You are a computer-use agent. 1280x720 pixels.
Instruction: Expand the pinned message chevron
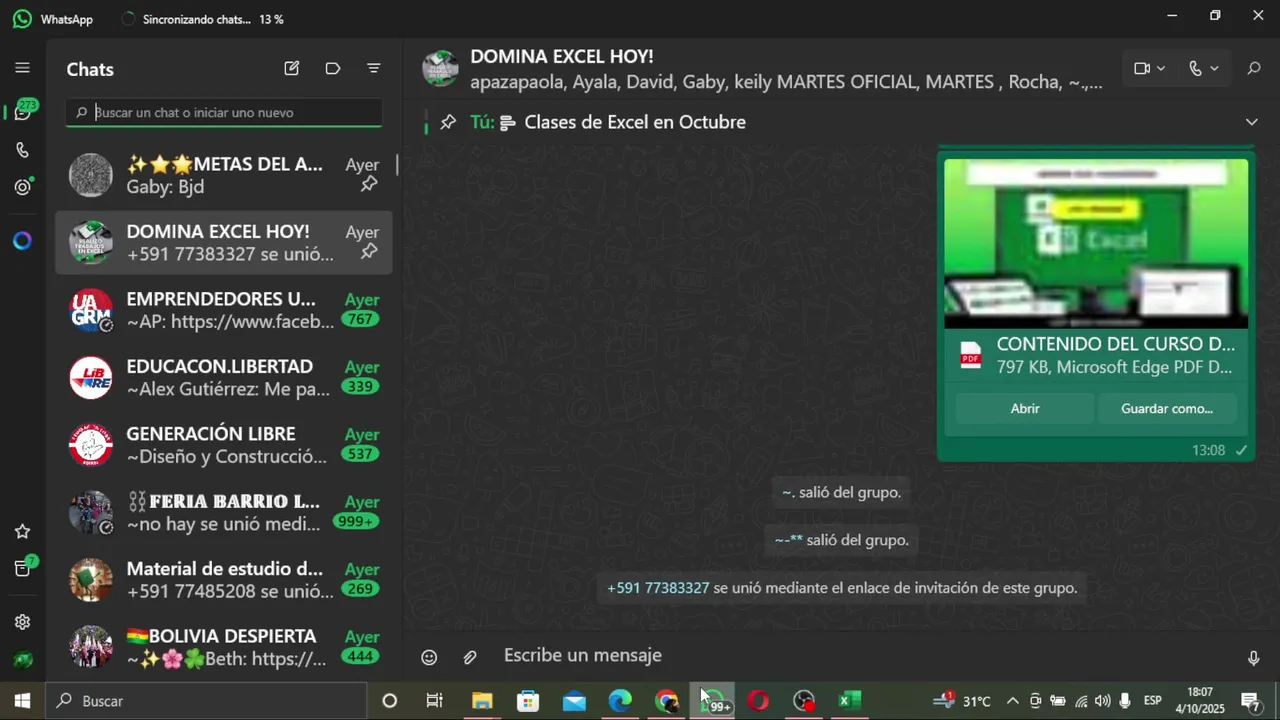1251,122
